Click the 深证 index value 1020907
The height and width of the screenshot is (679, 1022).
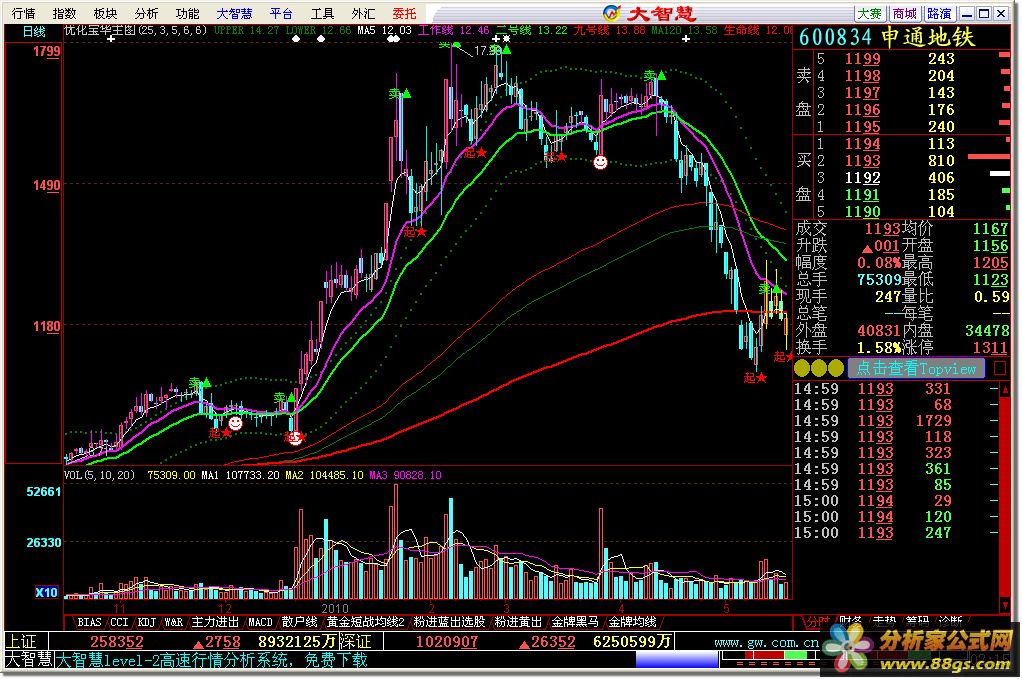tap(447, 642)
